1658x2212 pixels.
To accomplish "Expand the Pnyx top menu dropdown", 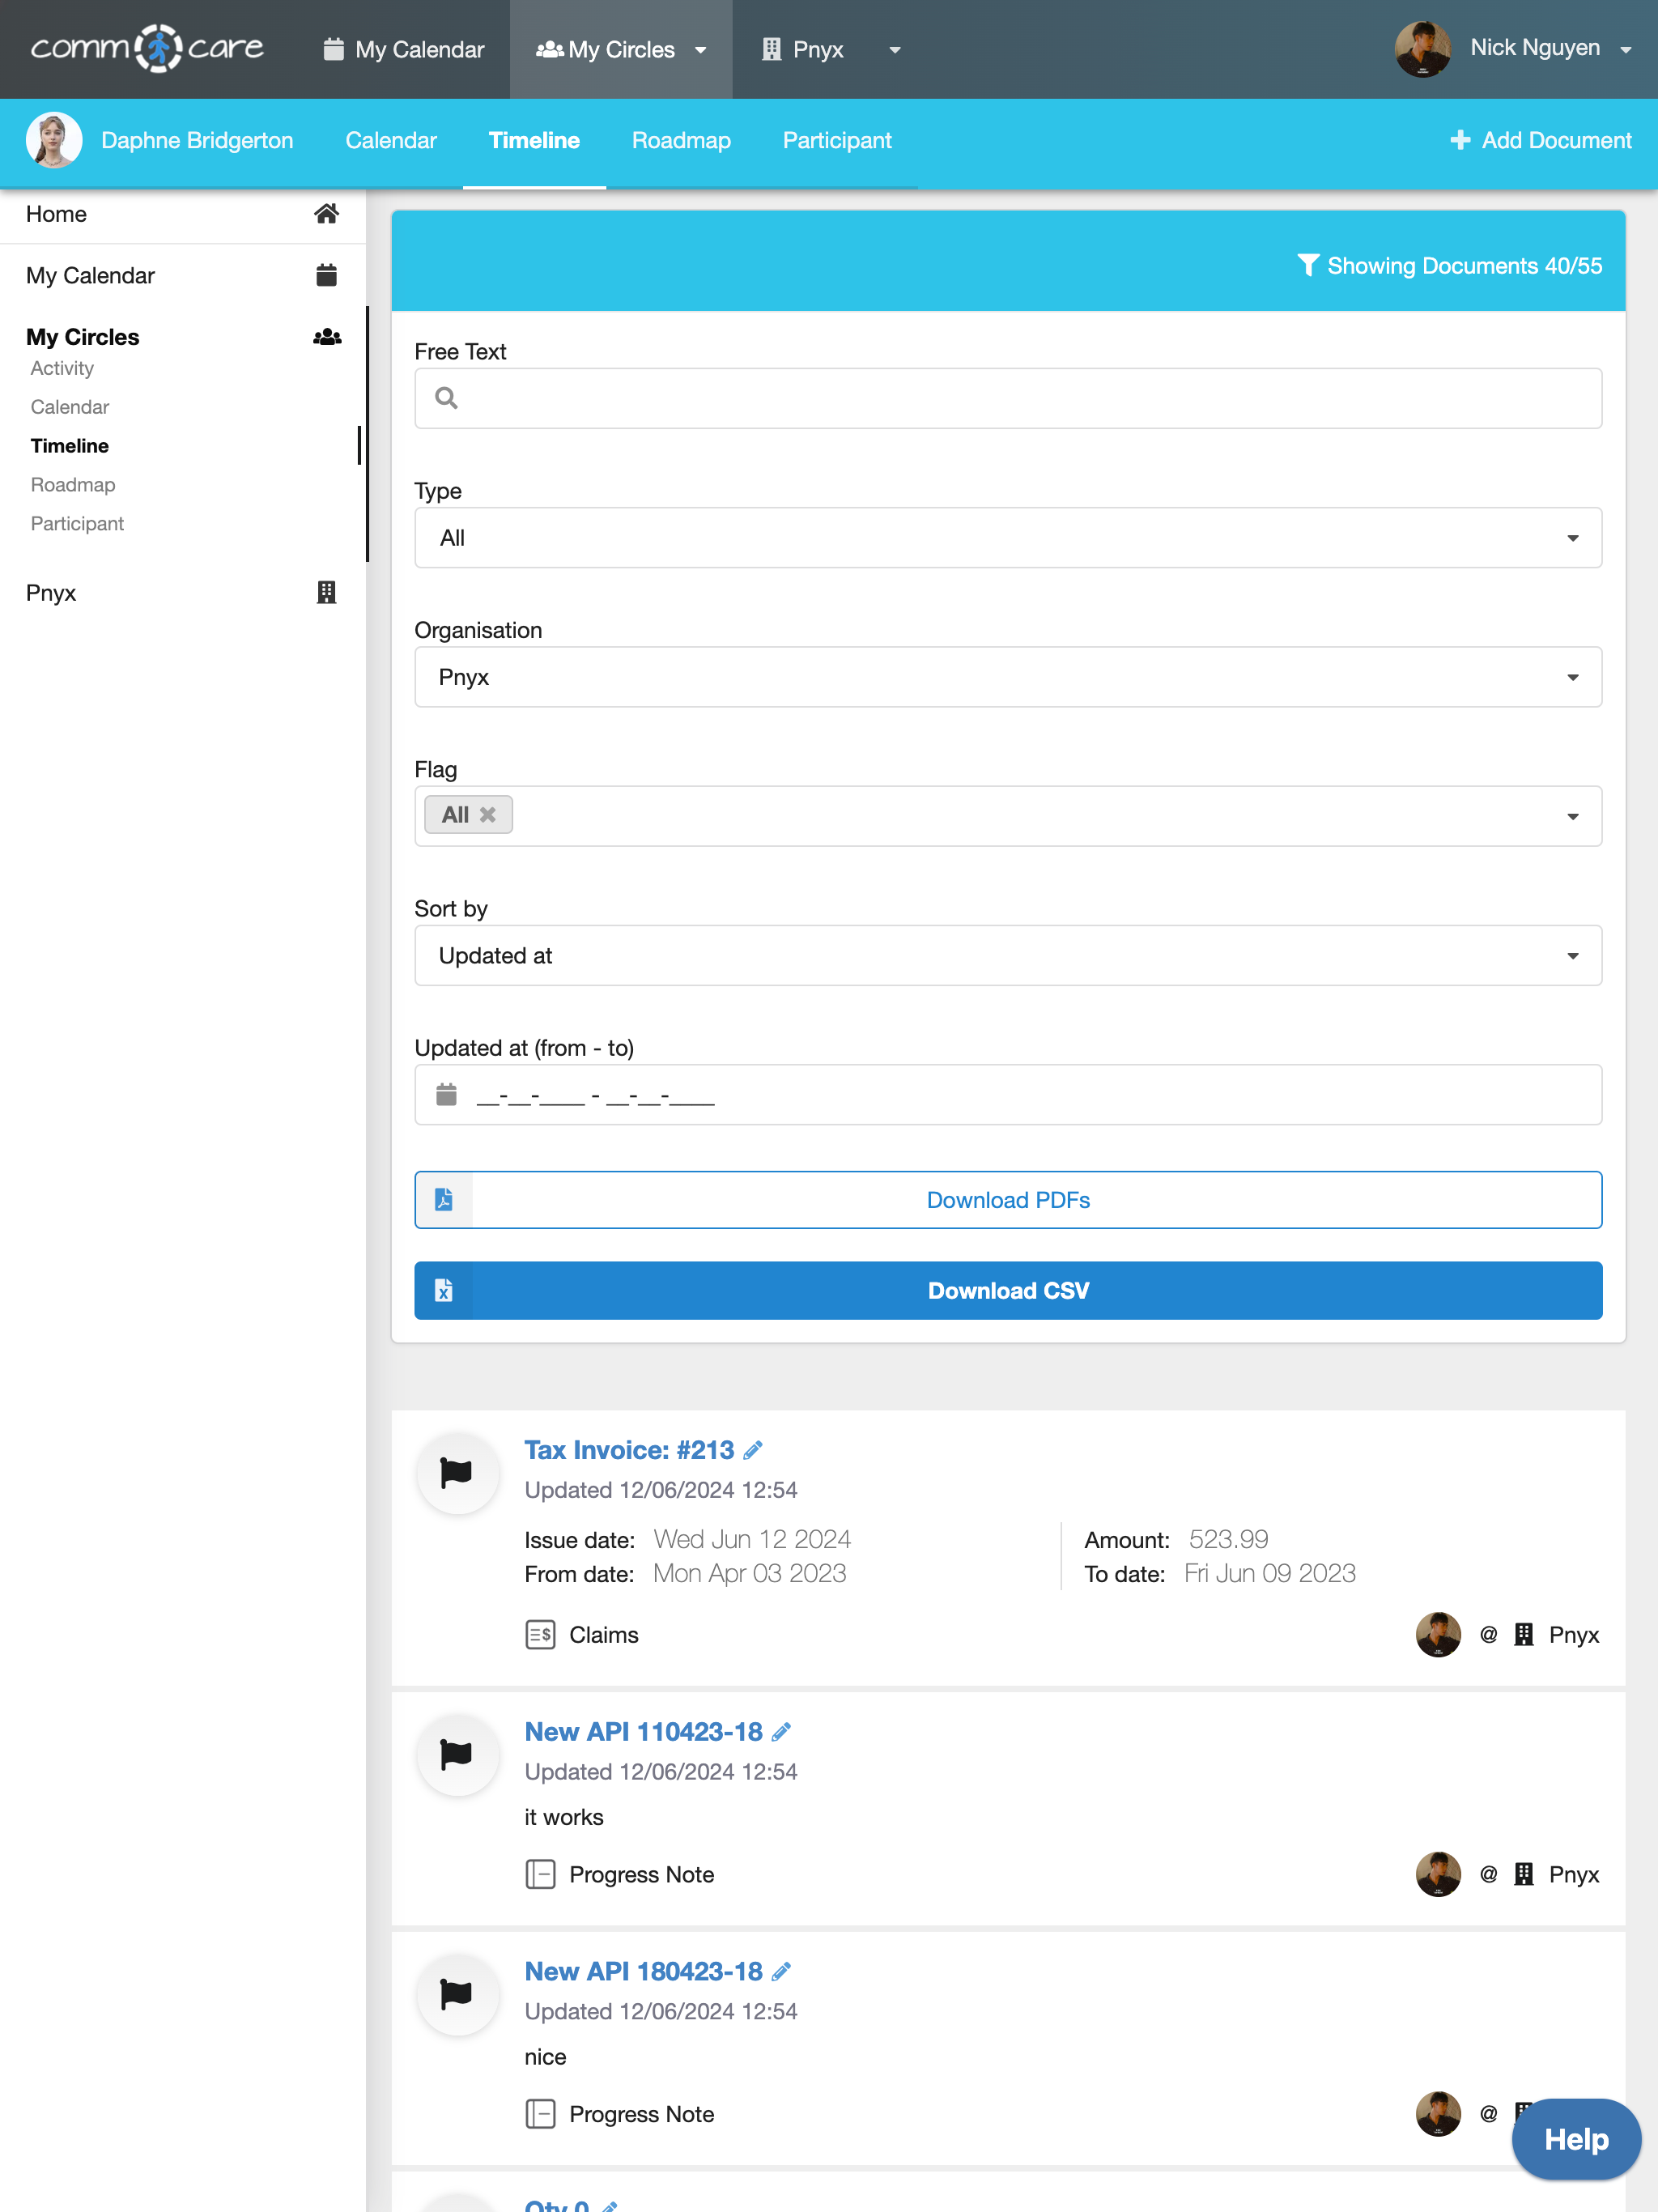I will pyautogui.click(x=895, y=49).
